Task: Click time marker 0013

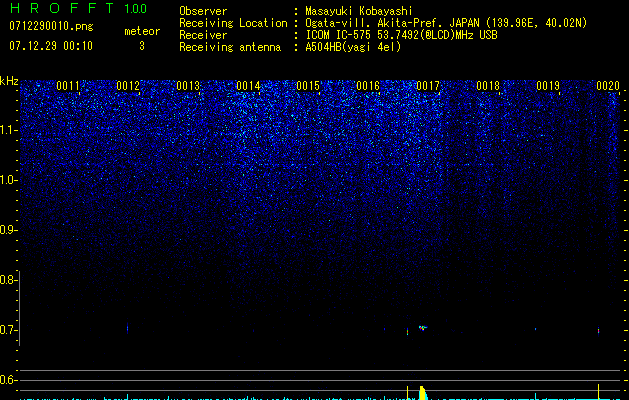Action: (188, 86)
